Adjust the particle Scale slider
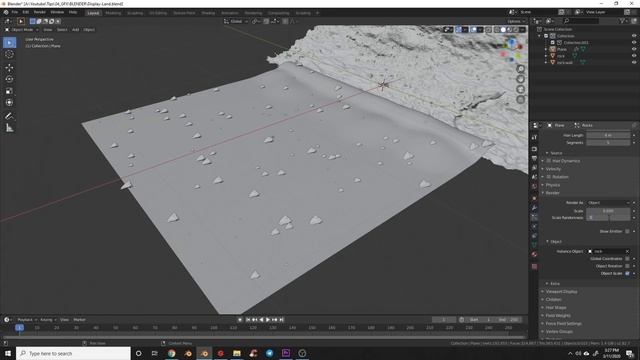 tap(608, 211)
